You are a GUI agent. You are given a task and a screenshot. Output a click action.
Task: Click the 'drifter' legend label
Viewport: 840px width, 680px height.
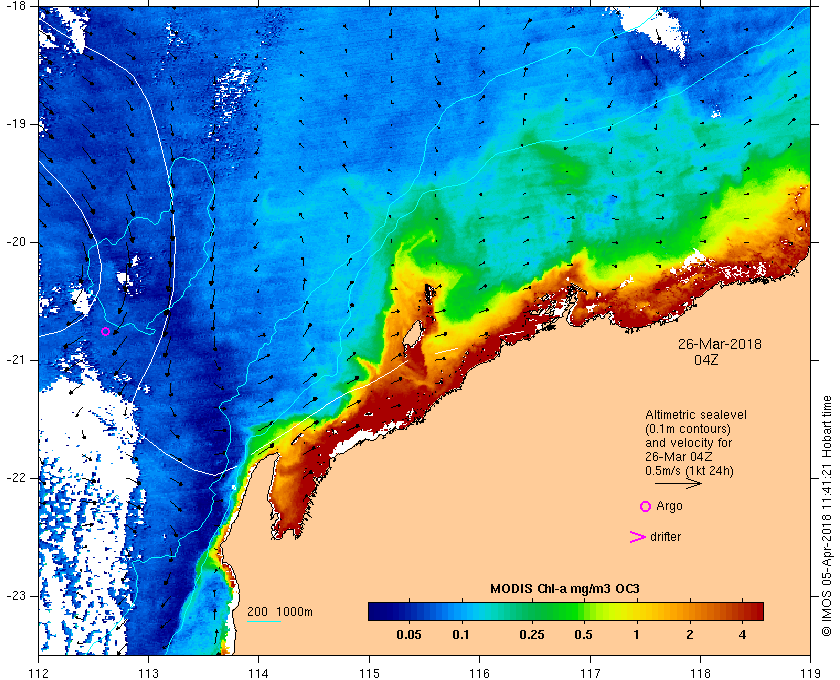point(665,537)
